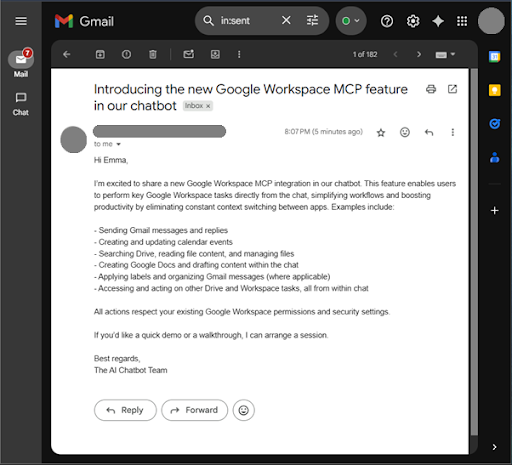Screen dimensions: 512x465
Task: Go to the older message arrow
Action: click(419, 54)
